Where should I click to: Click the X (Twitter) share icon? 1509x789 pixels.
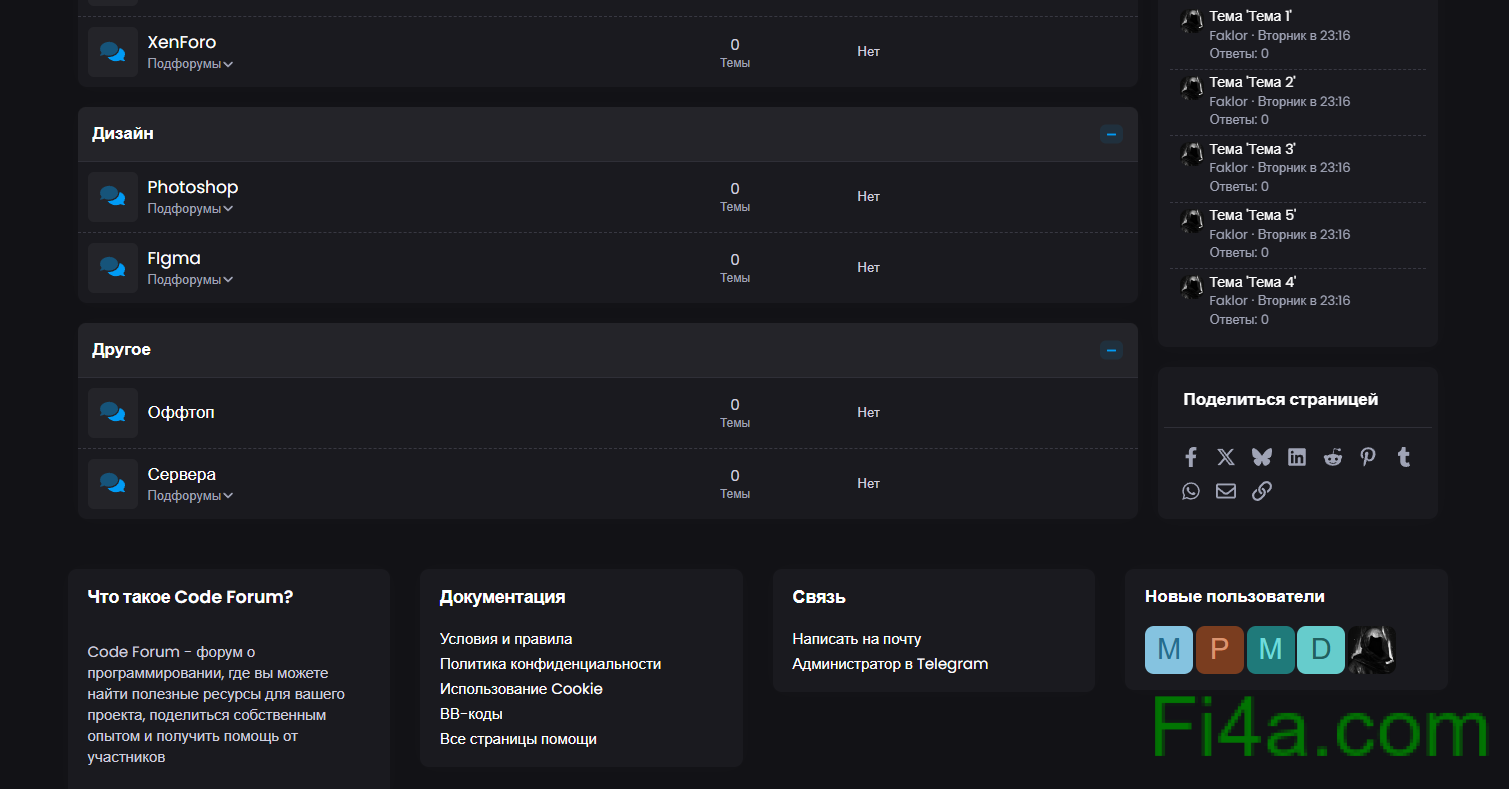pos(1226,457)
